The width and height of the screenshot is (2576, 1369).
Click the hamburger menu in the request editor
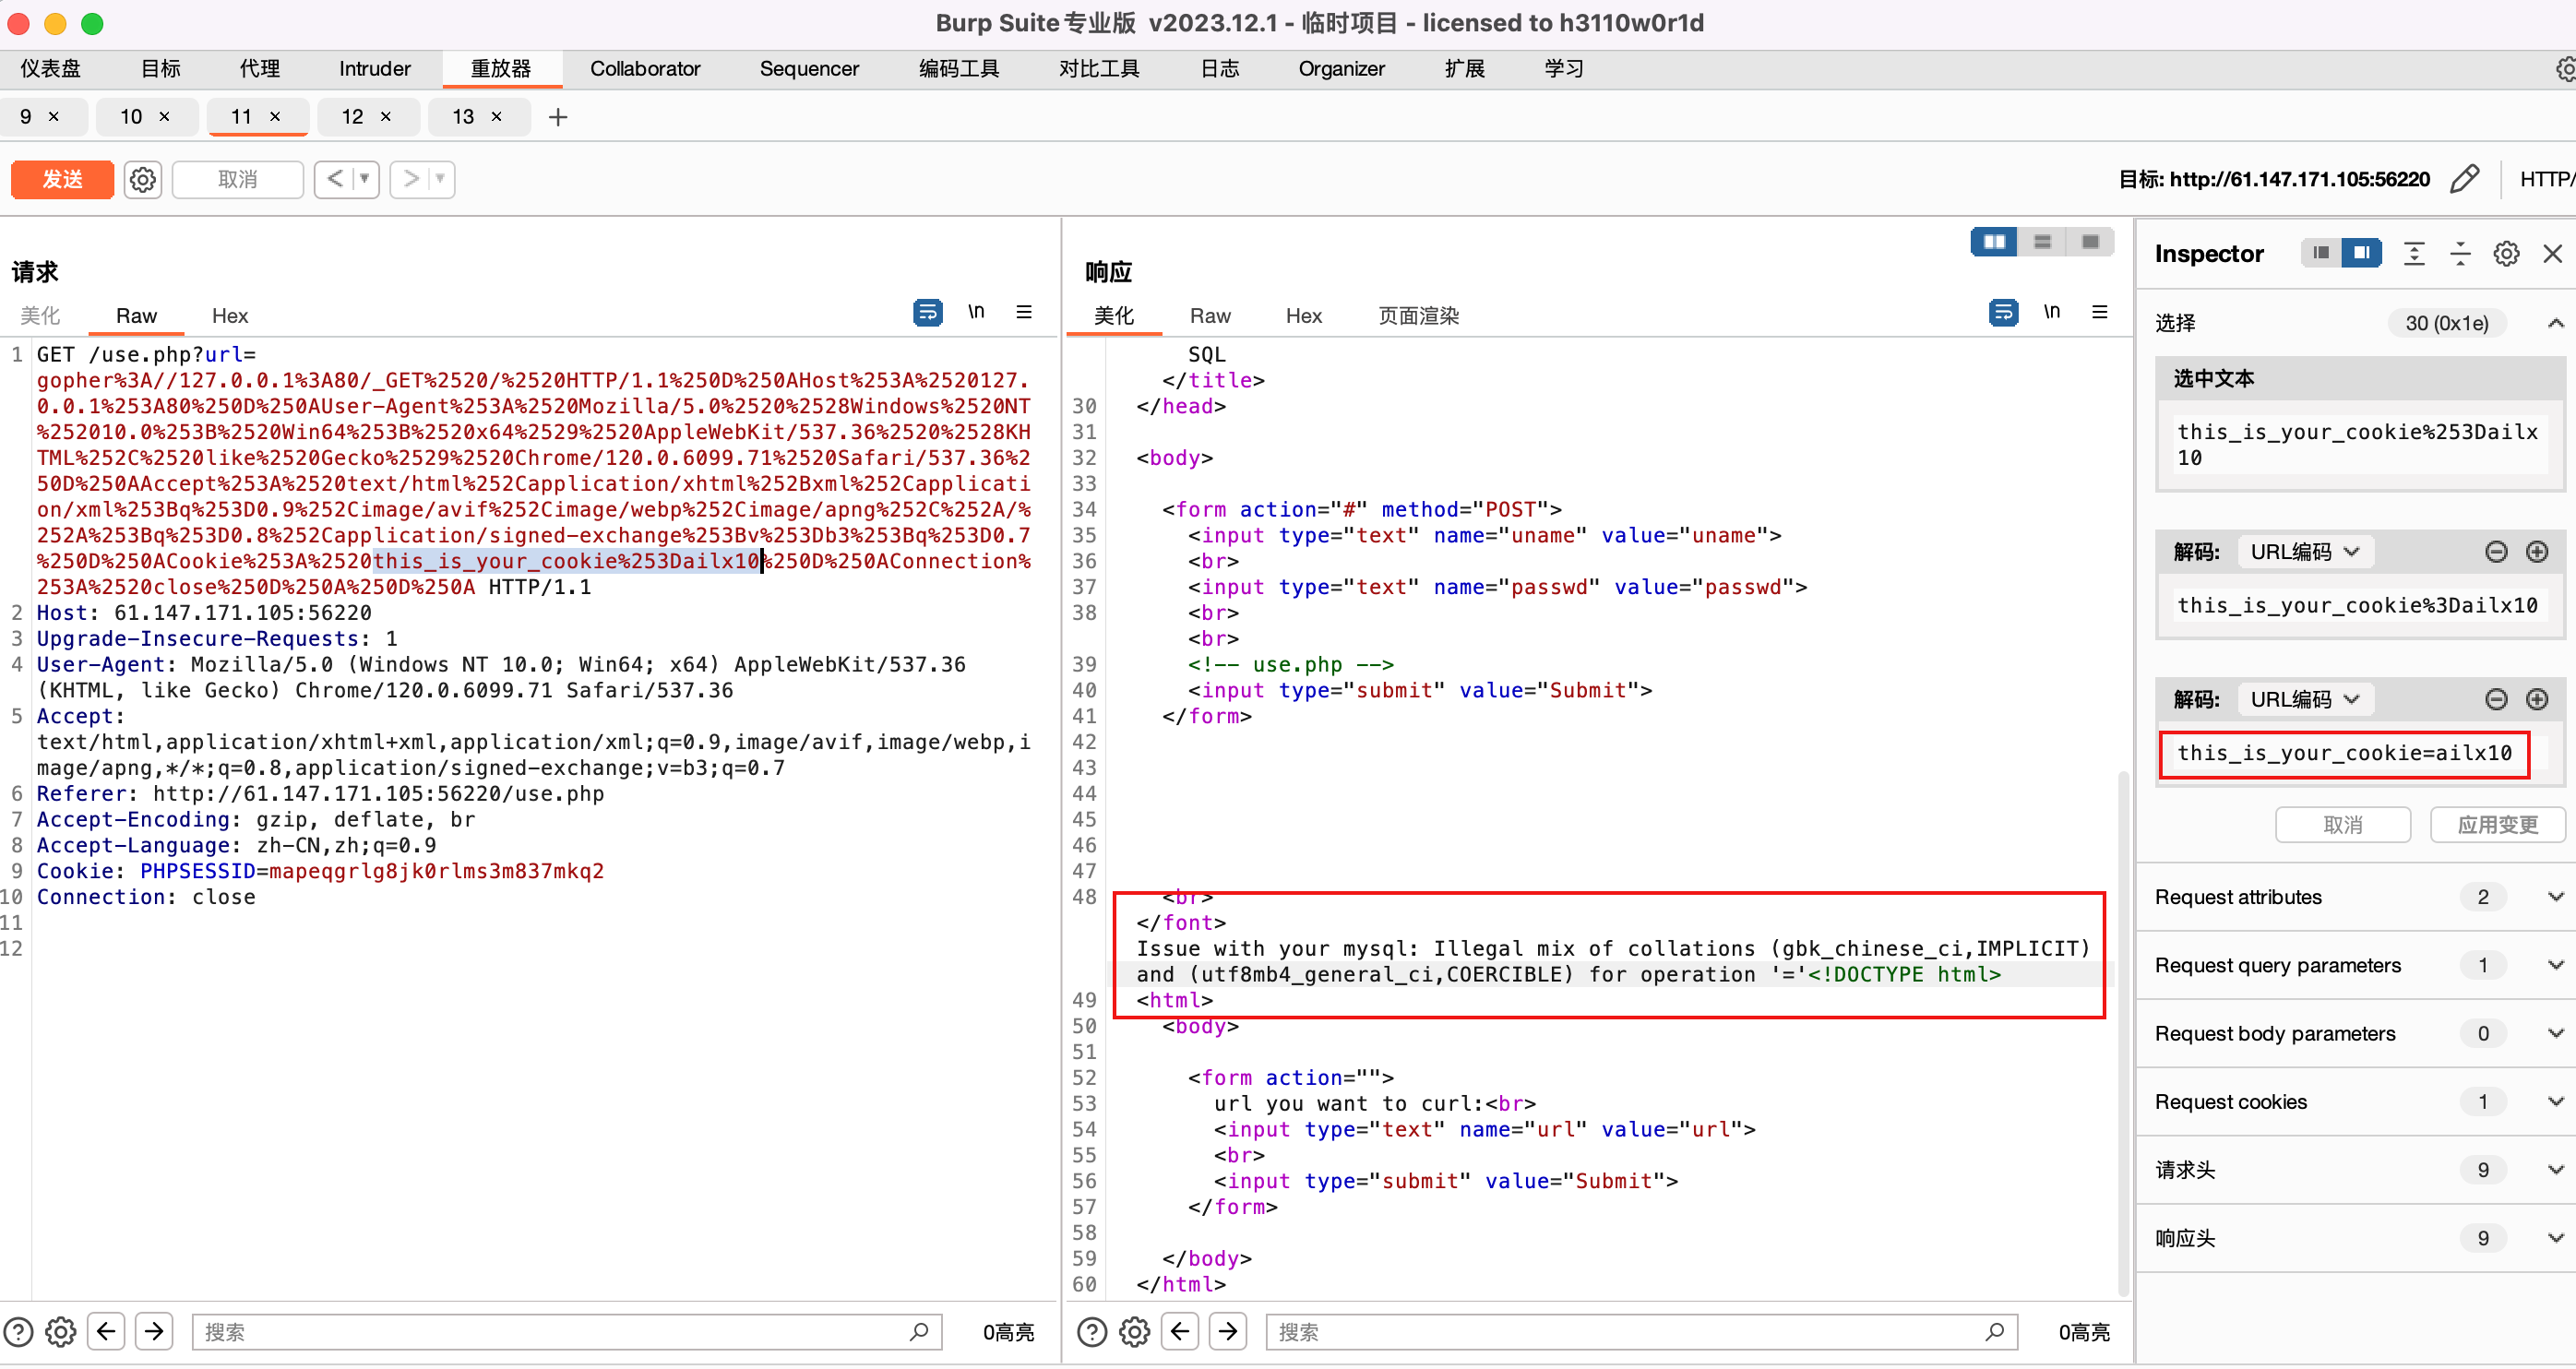[x=1024, y=312]
